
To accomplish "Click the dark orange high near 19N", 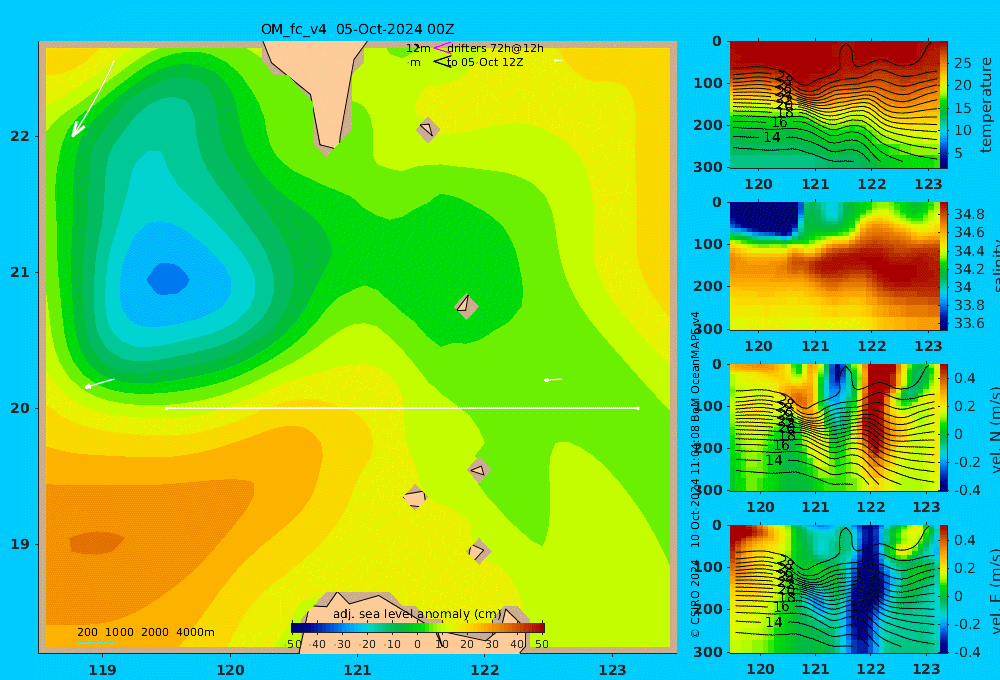I will pos(96,542).
